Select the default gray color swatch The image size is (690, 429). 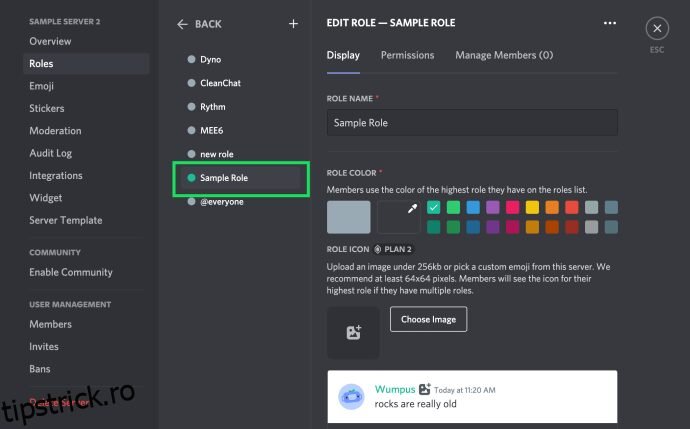(x=349, y=217)
